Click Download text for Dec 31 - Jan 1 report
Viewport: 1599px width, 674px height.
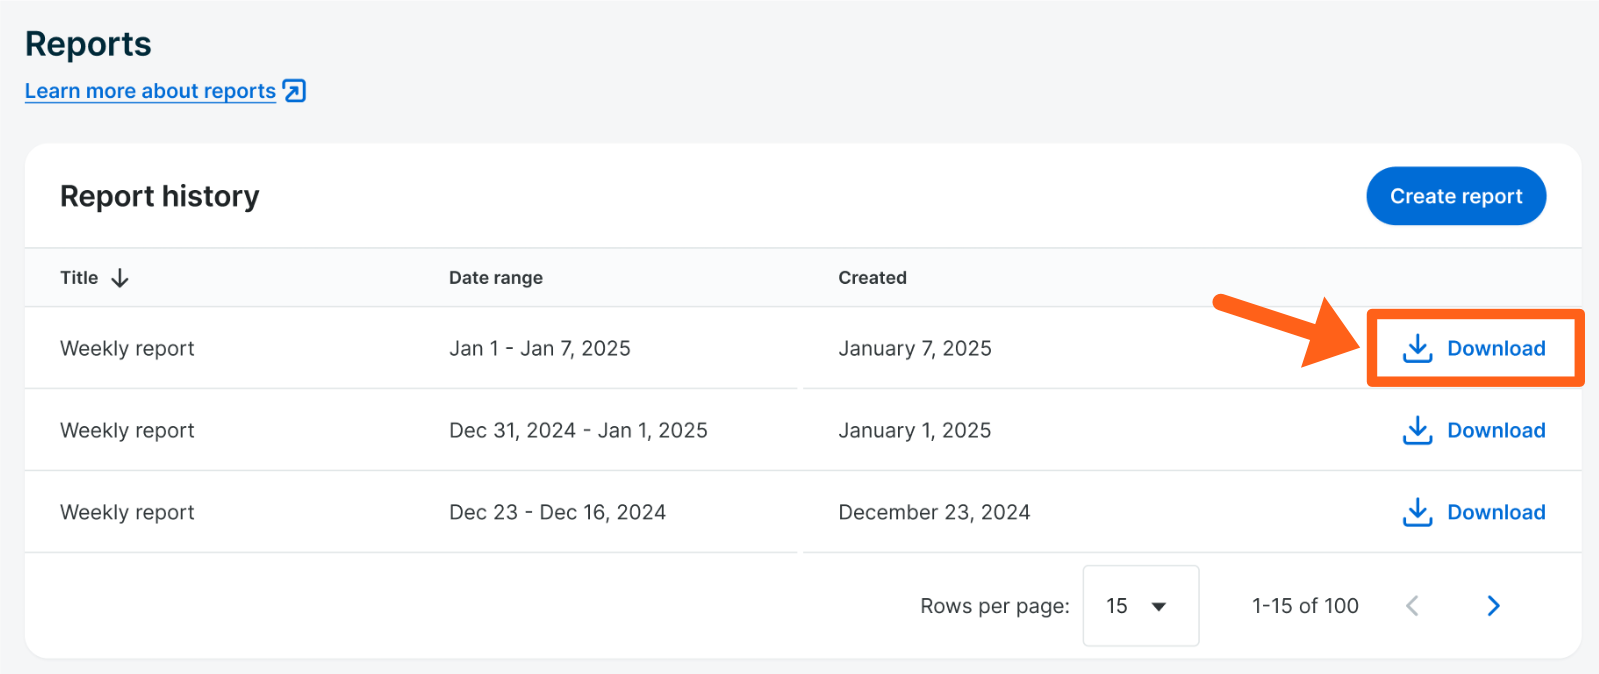click(x=1496, y=430)
